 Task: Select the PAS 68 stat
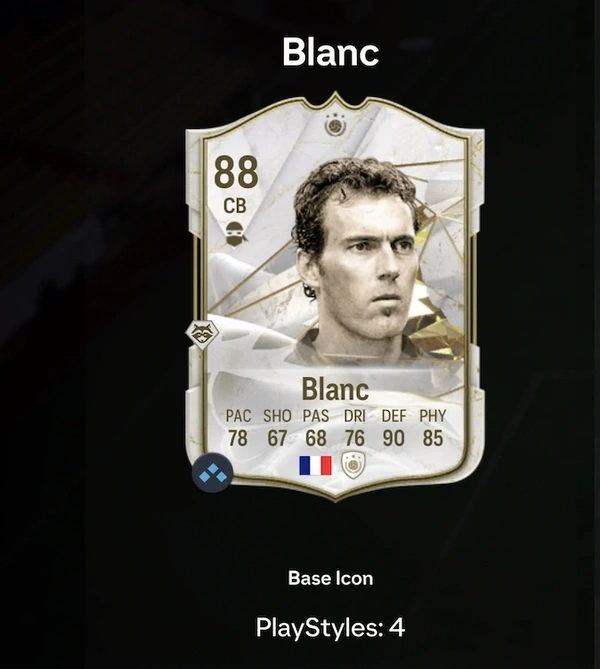pyautogui.click(x=316, y=428)
